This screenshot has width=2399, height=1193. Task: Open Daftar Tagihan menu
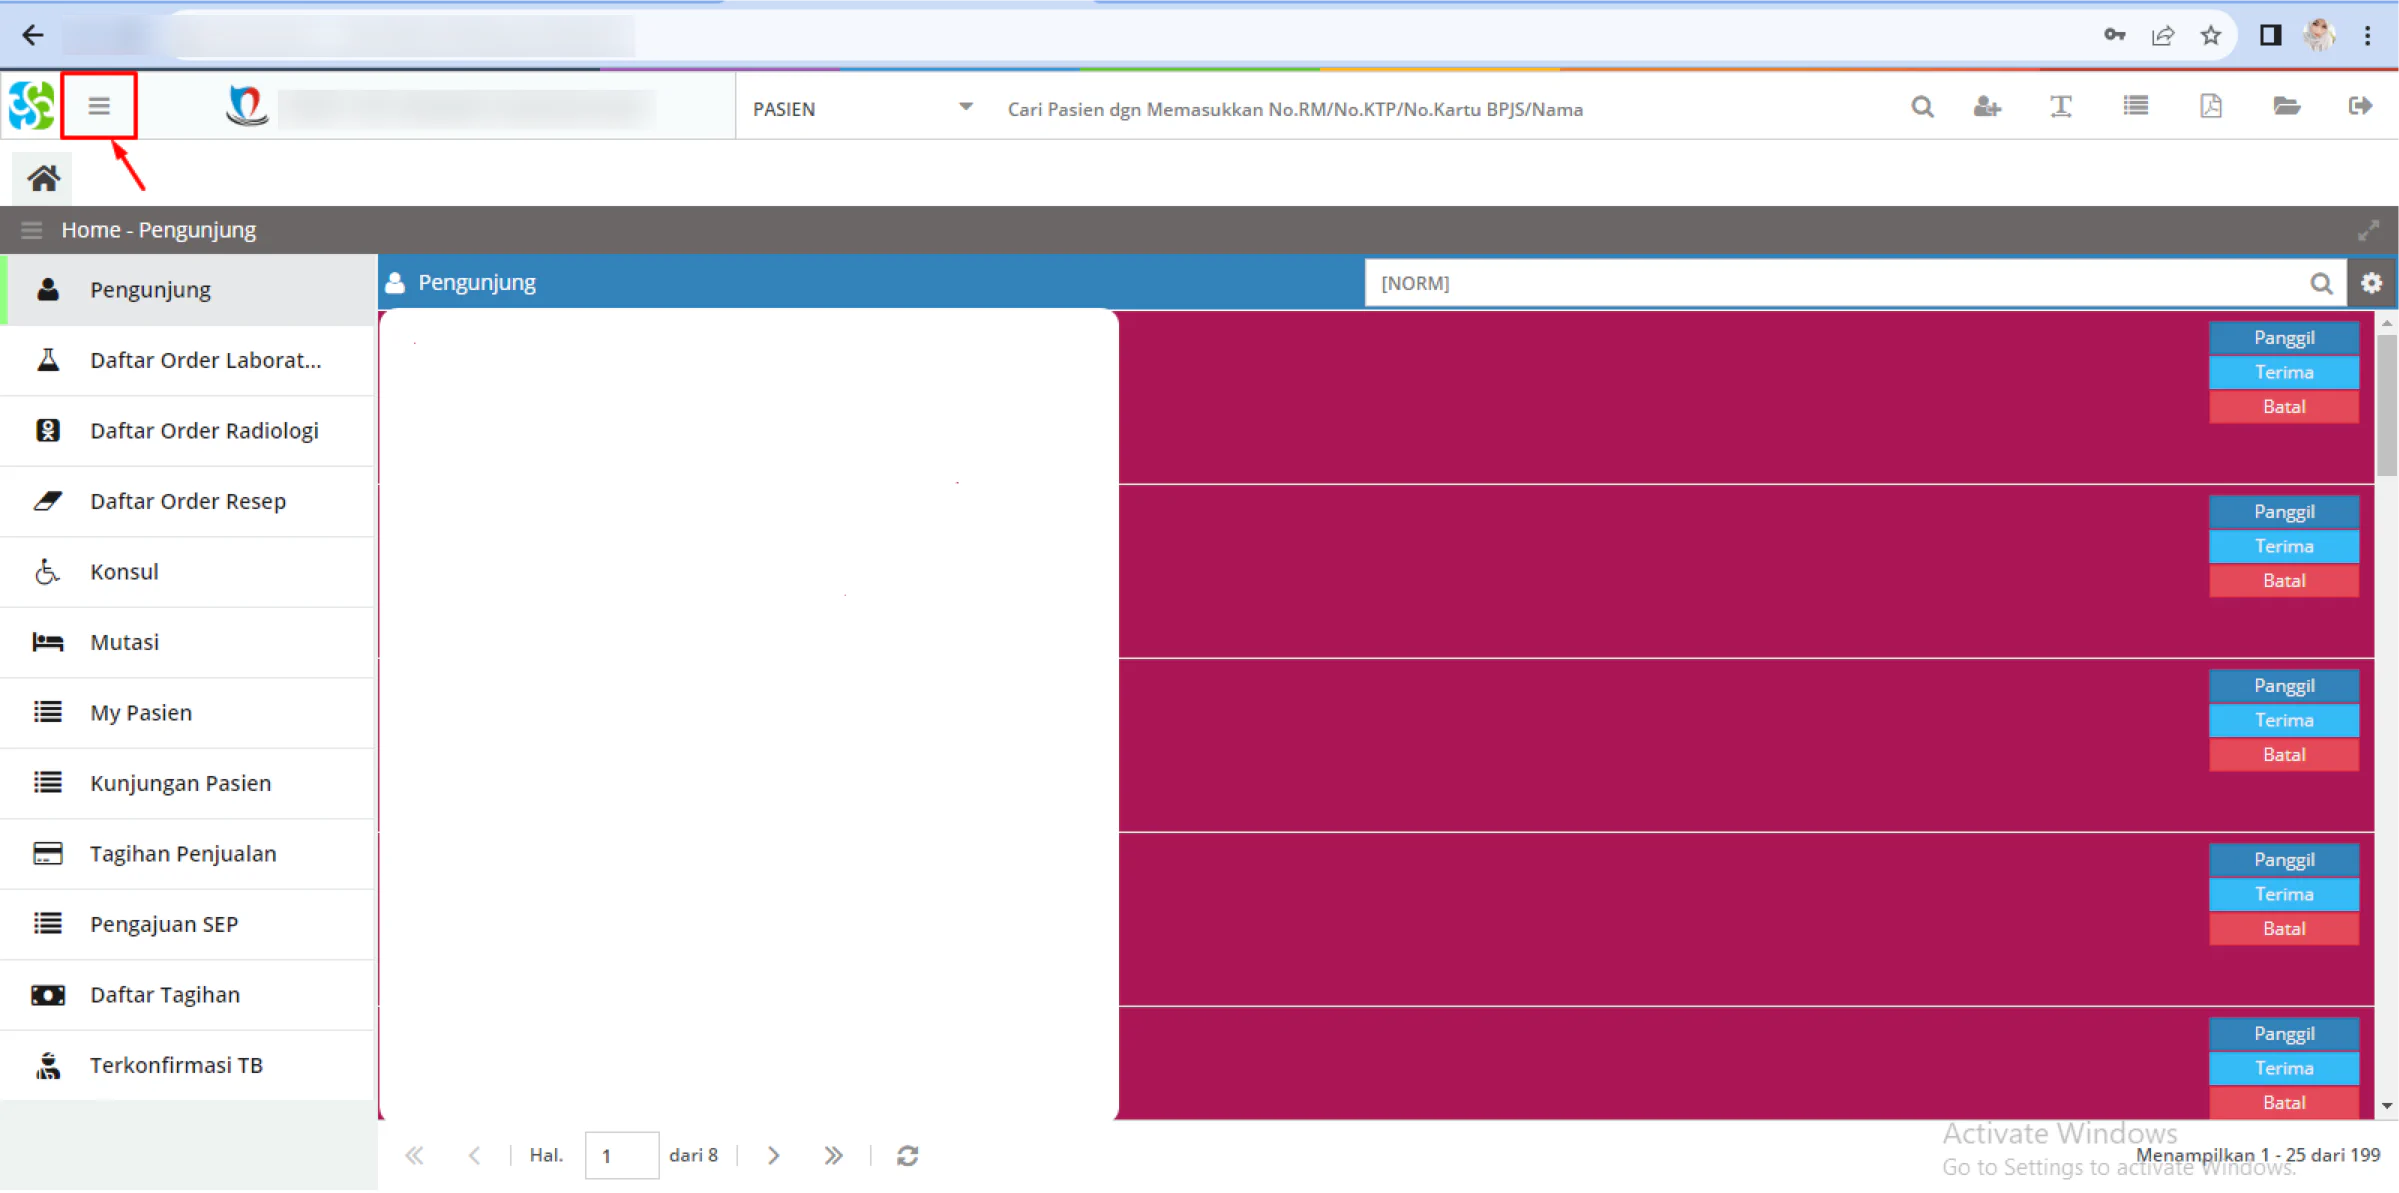[188, 995]
